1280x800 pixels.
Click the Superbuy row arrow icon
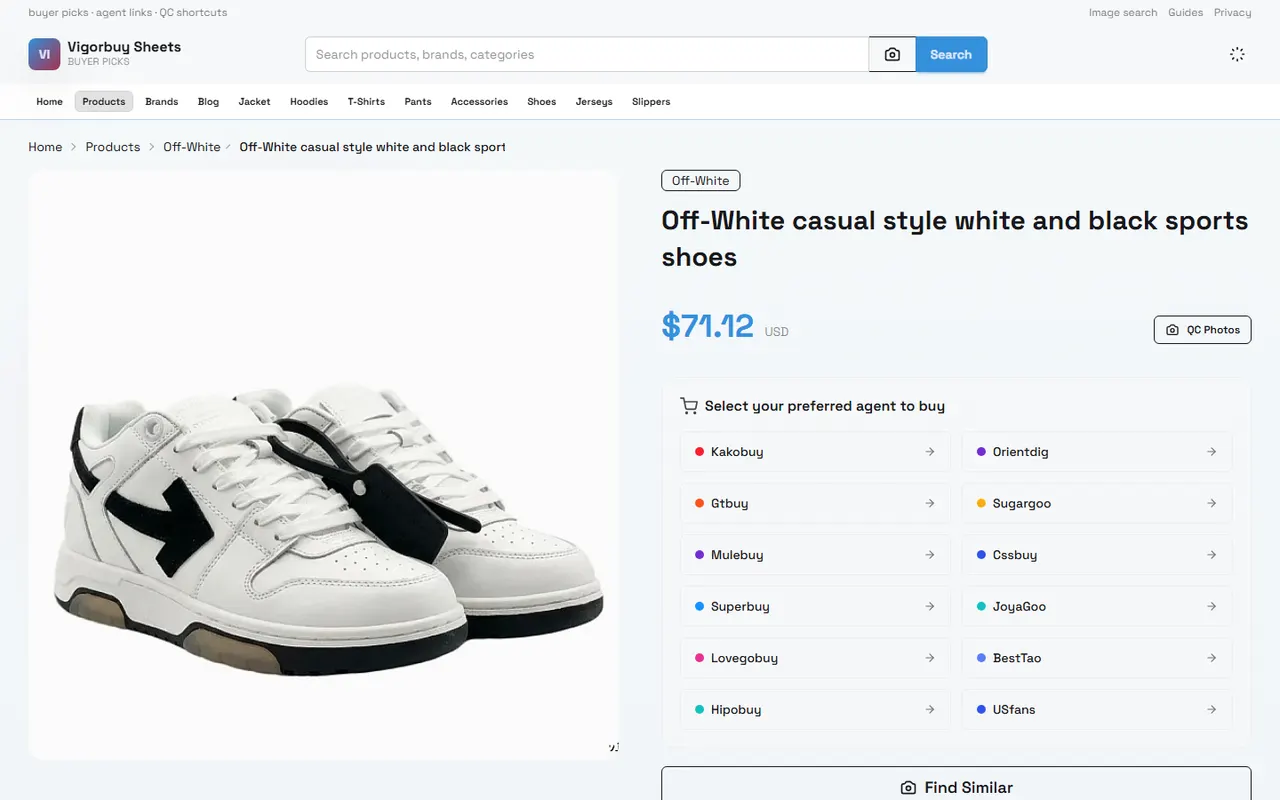click(930, 607)
